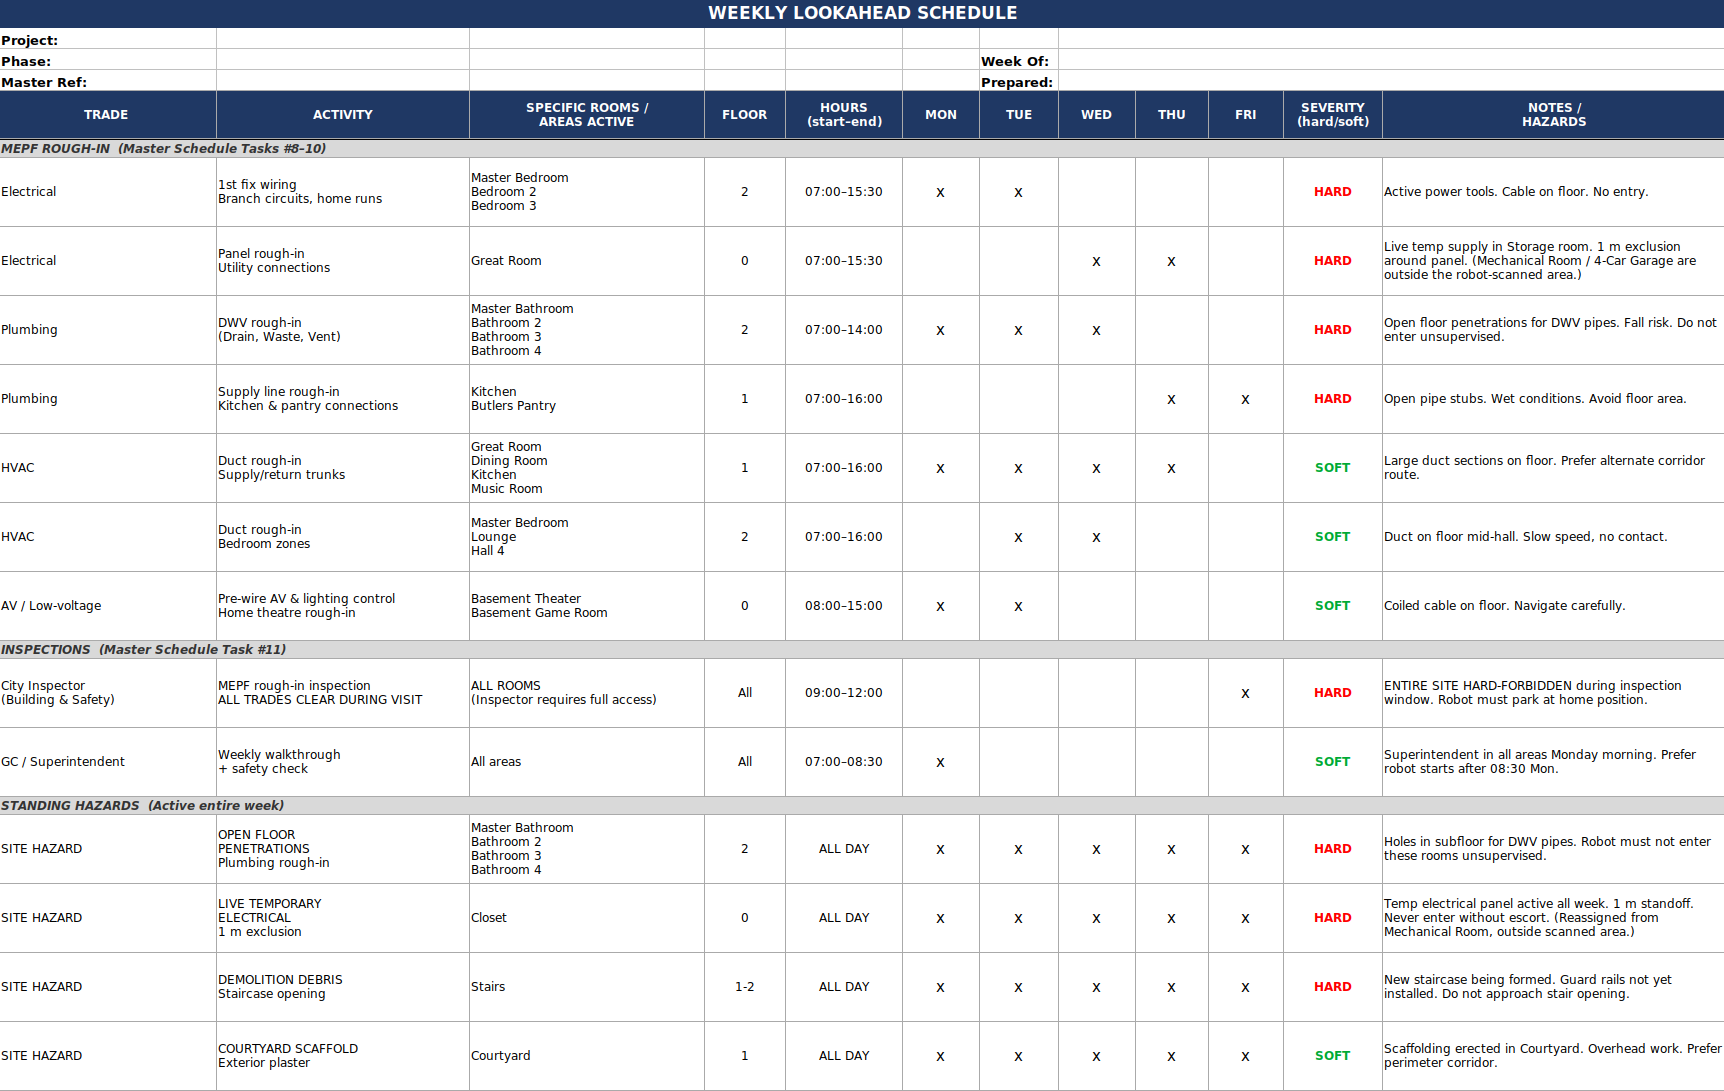Select the ACTIVITY column header
Screen dimensions: 1724x1091
pyautogui.click(x=343, y=115)
